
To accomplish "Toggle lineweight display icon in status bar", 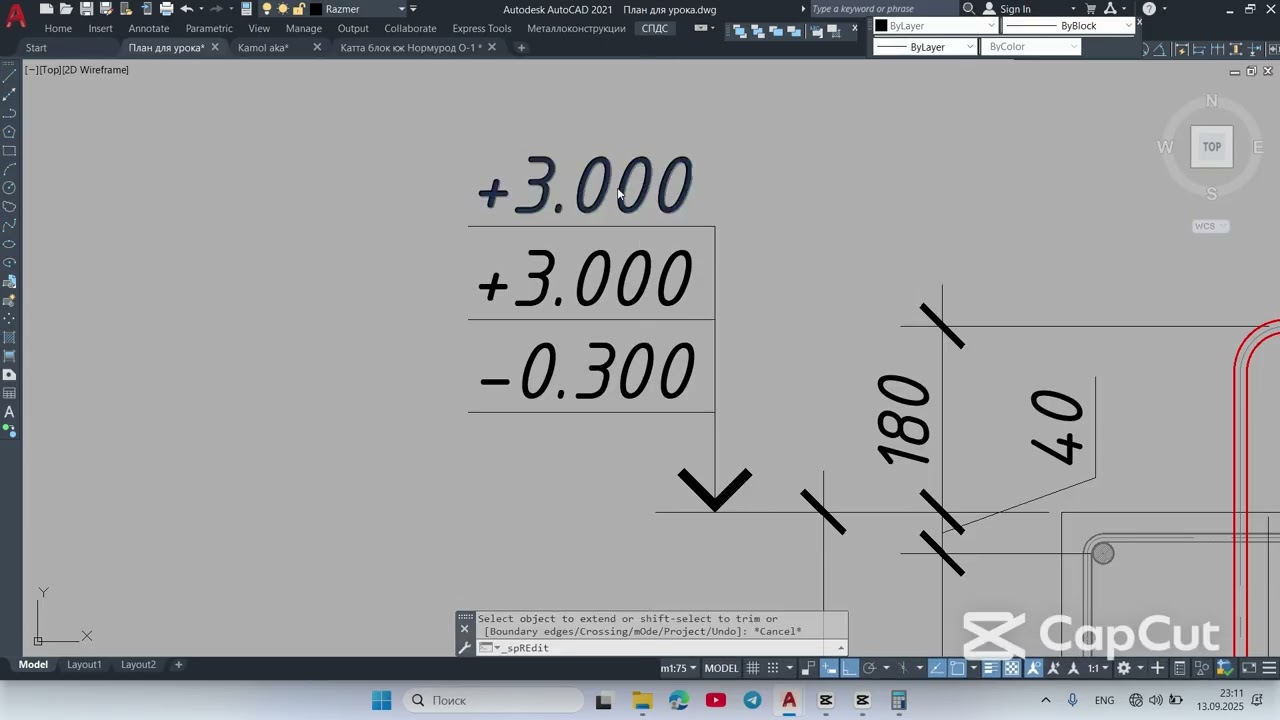I will click(x=991, y=668).
